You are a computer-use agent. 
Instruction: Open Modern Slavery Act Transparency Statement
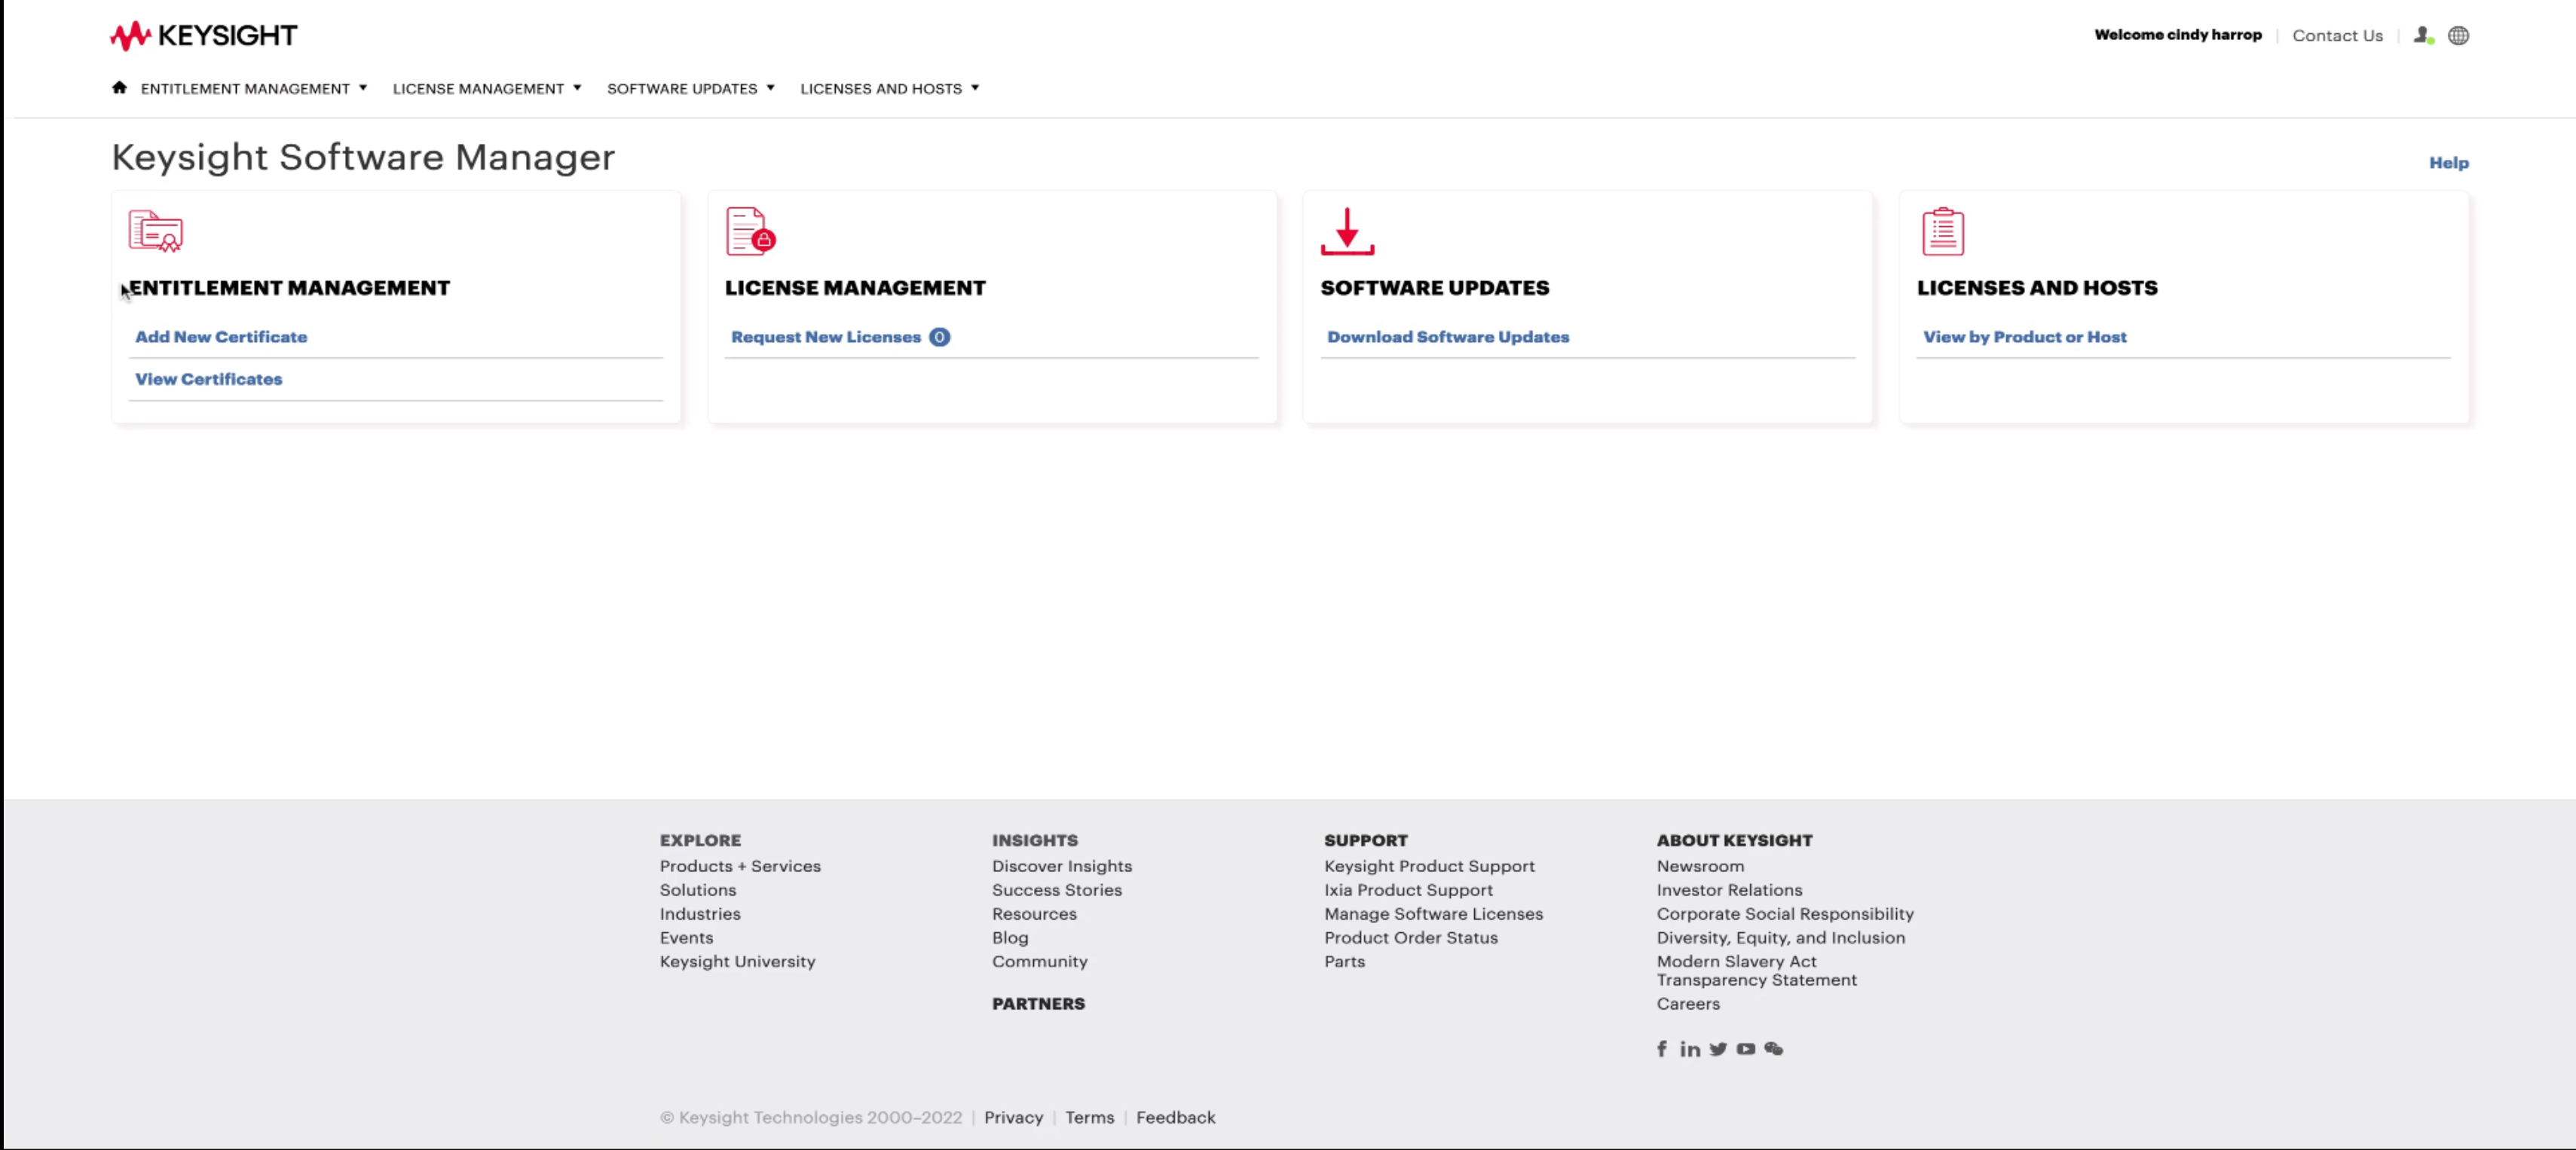pos(1756,971)
